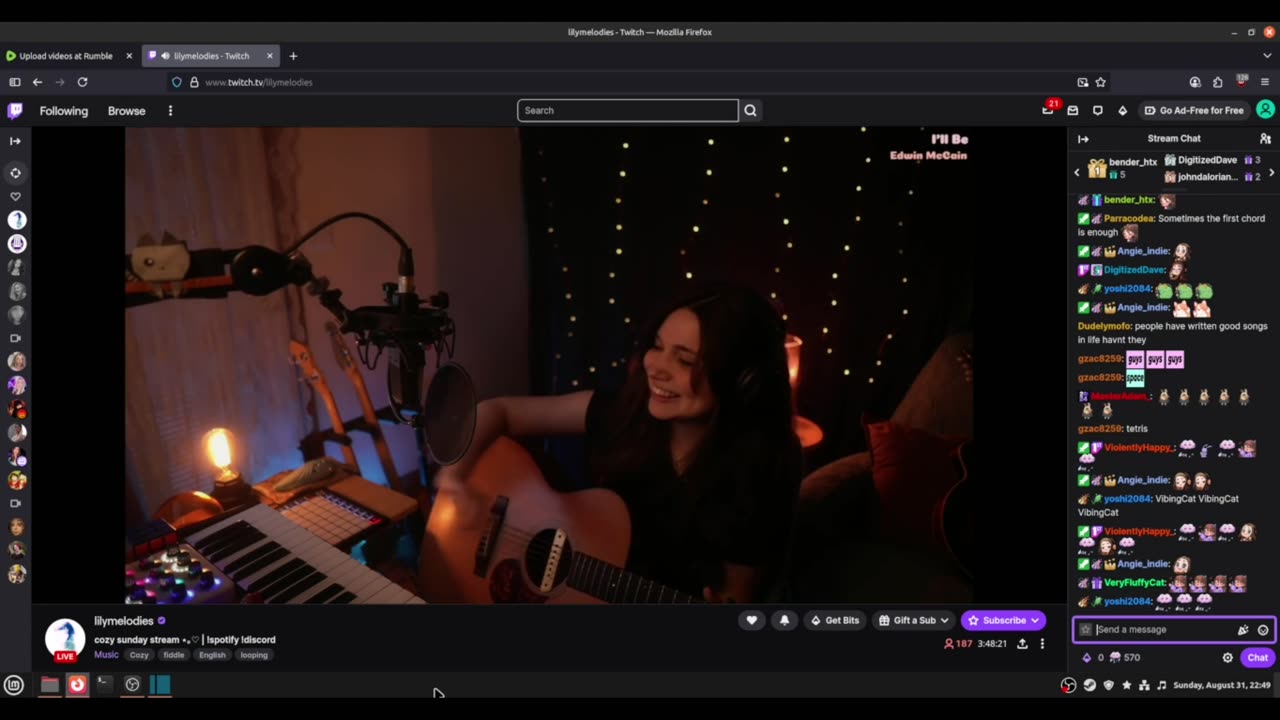The height and width of the screenshot is (720, 1280).
Task: Toggle channel notifications bell
Action: (x=784, y=620)
